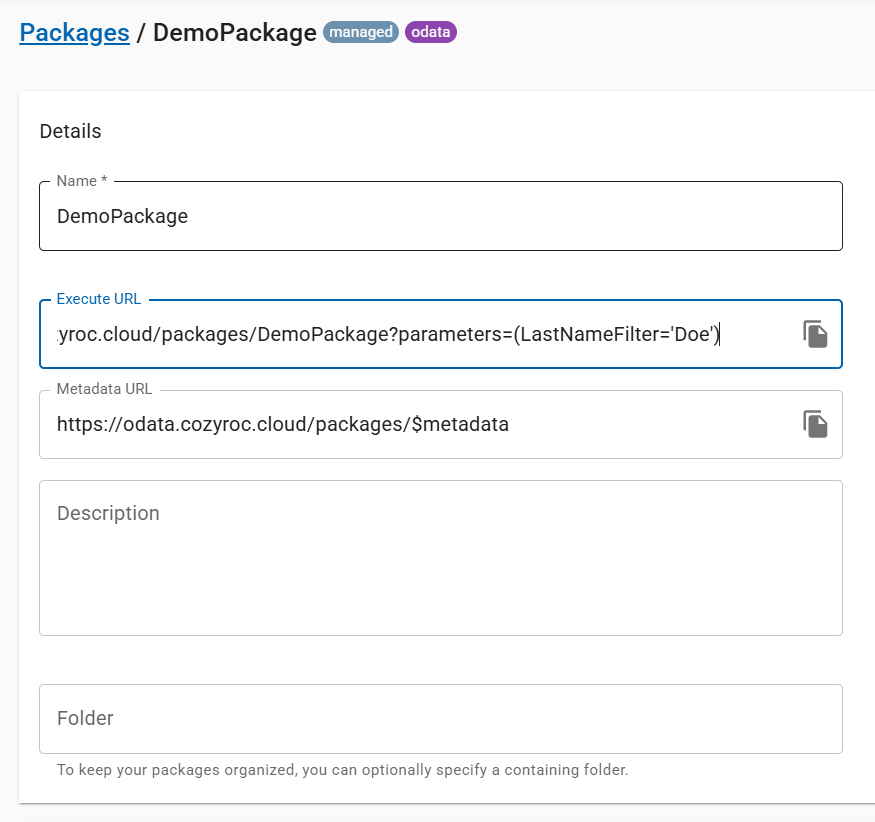Place cursor after 'Doe') in Execute URL
Viewport: 875px width, 822px height.
[x=721, y=335]
